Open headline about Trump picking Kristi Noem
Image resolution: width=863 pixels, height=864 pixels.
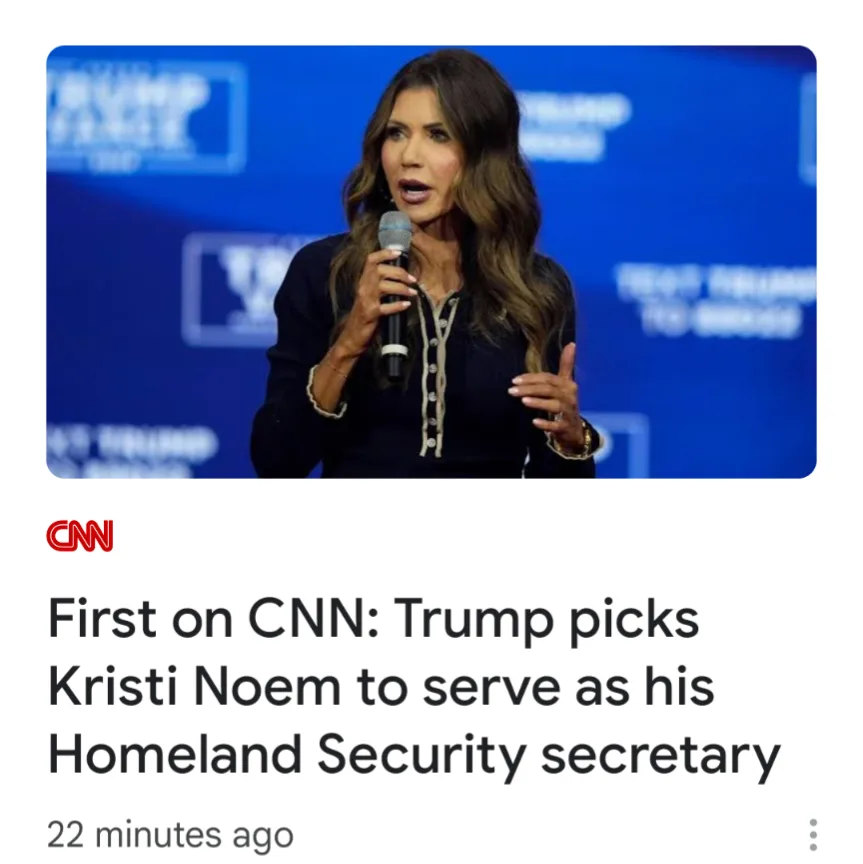[414, 687]
